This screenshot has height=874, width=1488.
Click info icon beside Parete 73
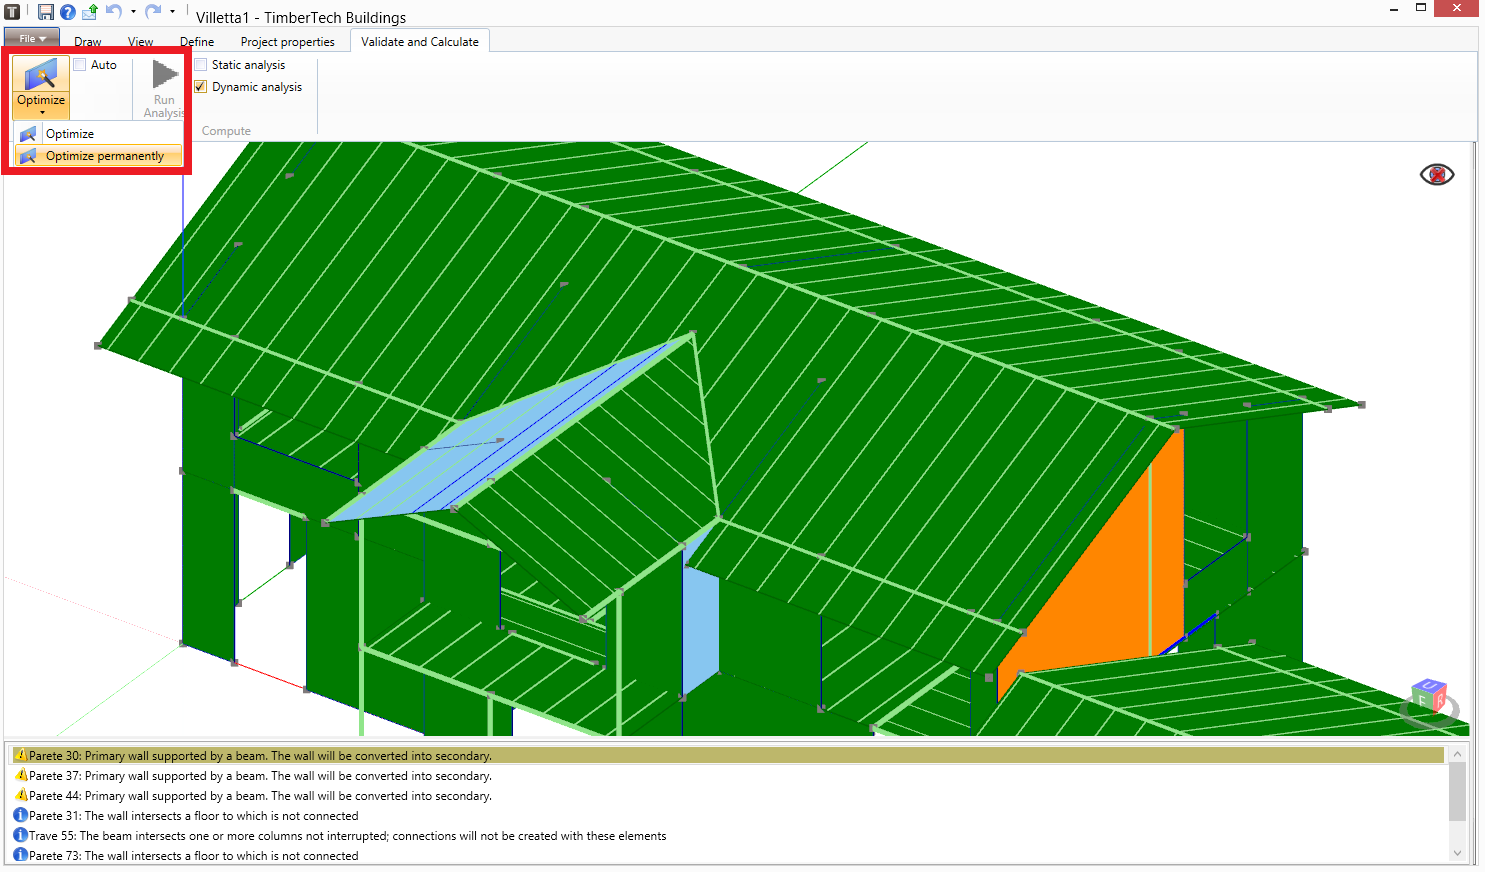20,855
